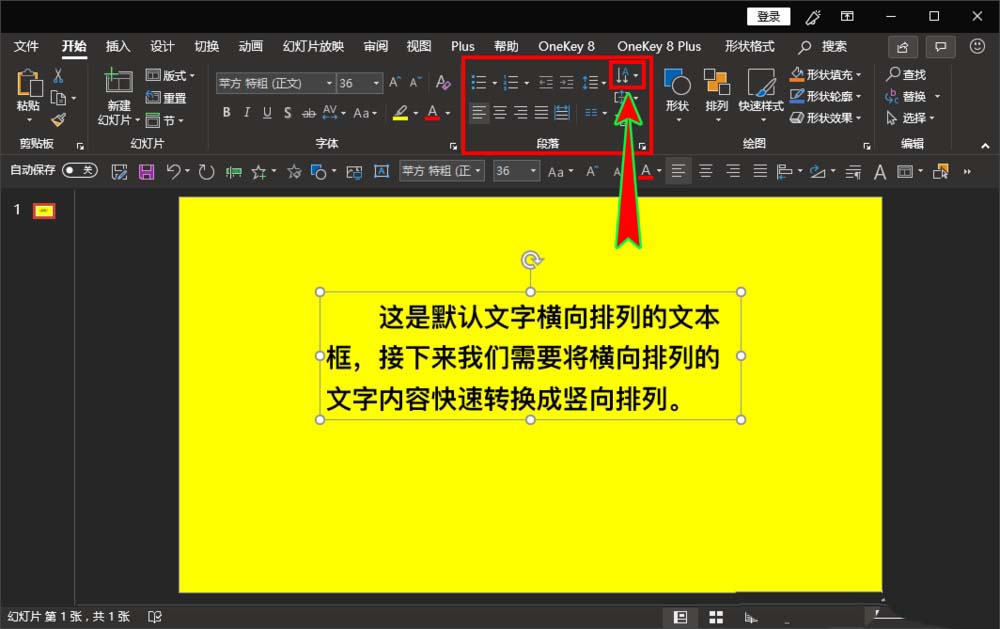Image resolution: width=1000 pixels, height=629 pixels.
Task: Switch to the 插入 ribbon tab
Action: [x=117, y=46]
